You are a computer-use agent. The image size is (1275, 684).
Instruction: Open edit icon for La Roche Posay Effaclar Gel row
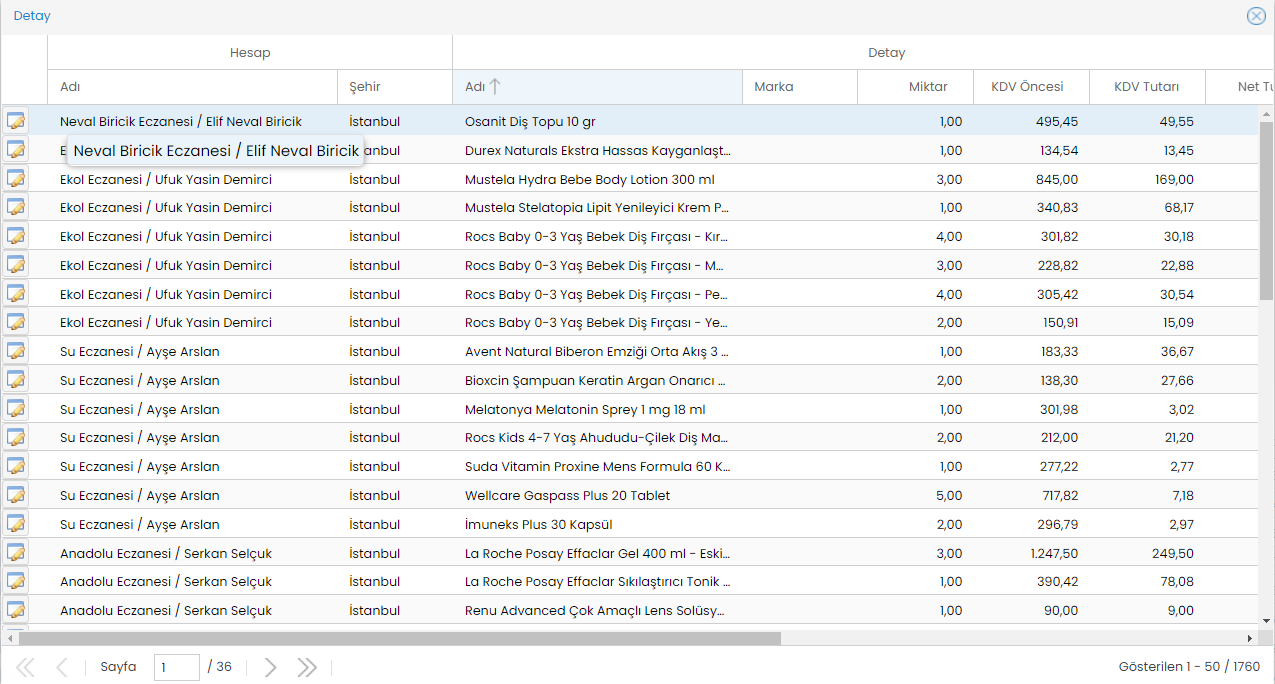click(16, 553)
